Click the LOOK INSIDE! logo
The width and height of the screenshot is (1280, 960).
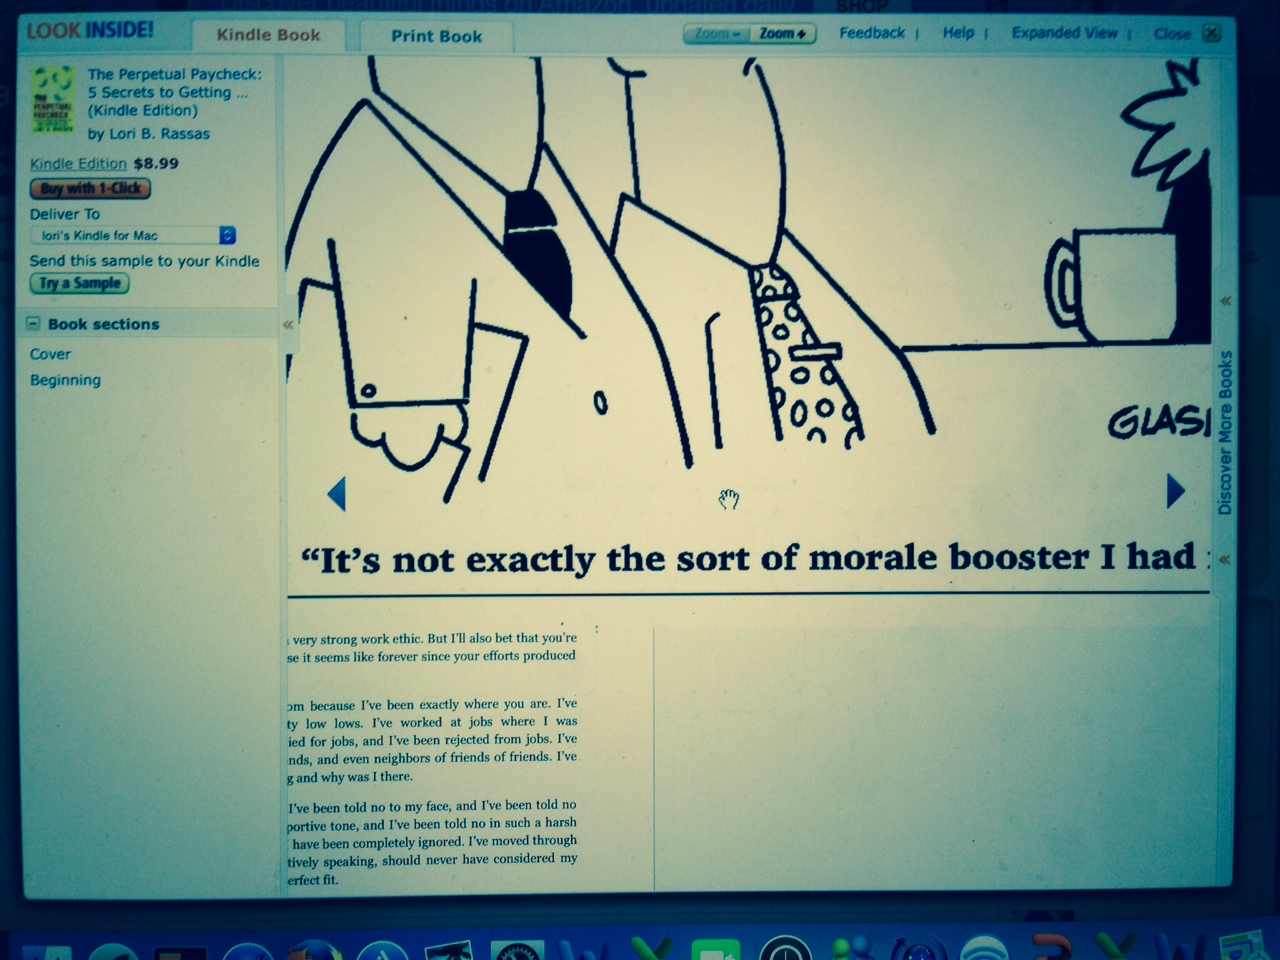click(x=90, y=30)
